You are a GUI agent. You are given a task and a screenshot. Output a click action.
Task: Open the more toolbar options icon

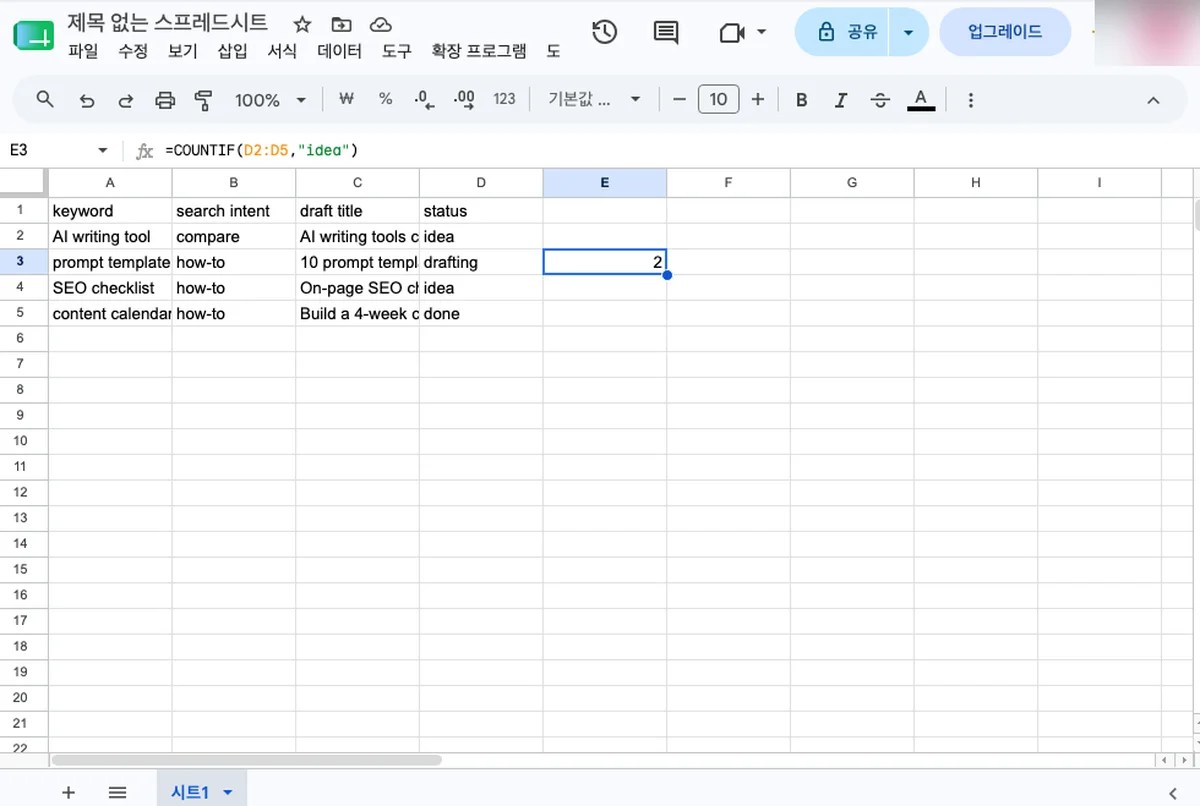[970, 100]
